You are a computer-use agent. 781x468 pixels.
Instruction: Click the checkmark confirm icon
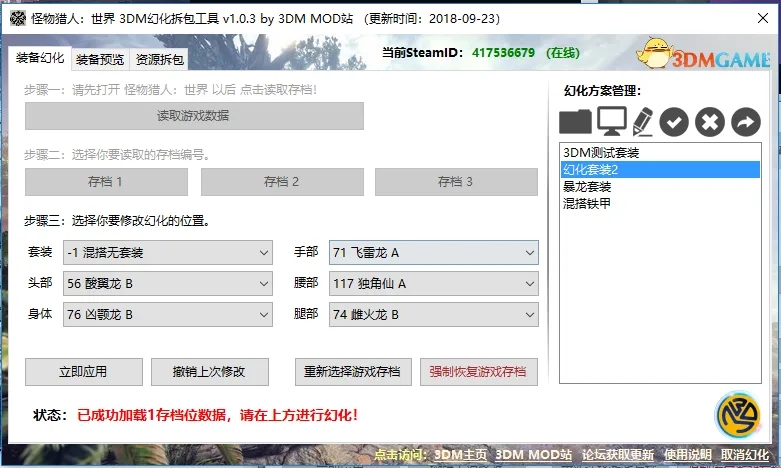click(x=674, y=122)
